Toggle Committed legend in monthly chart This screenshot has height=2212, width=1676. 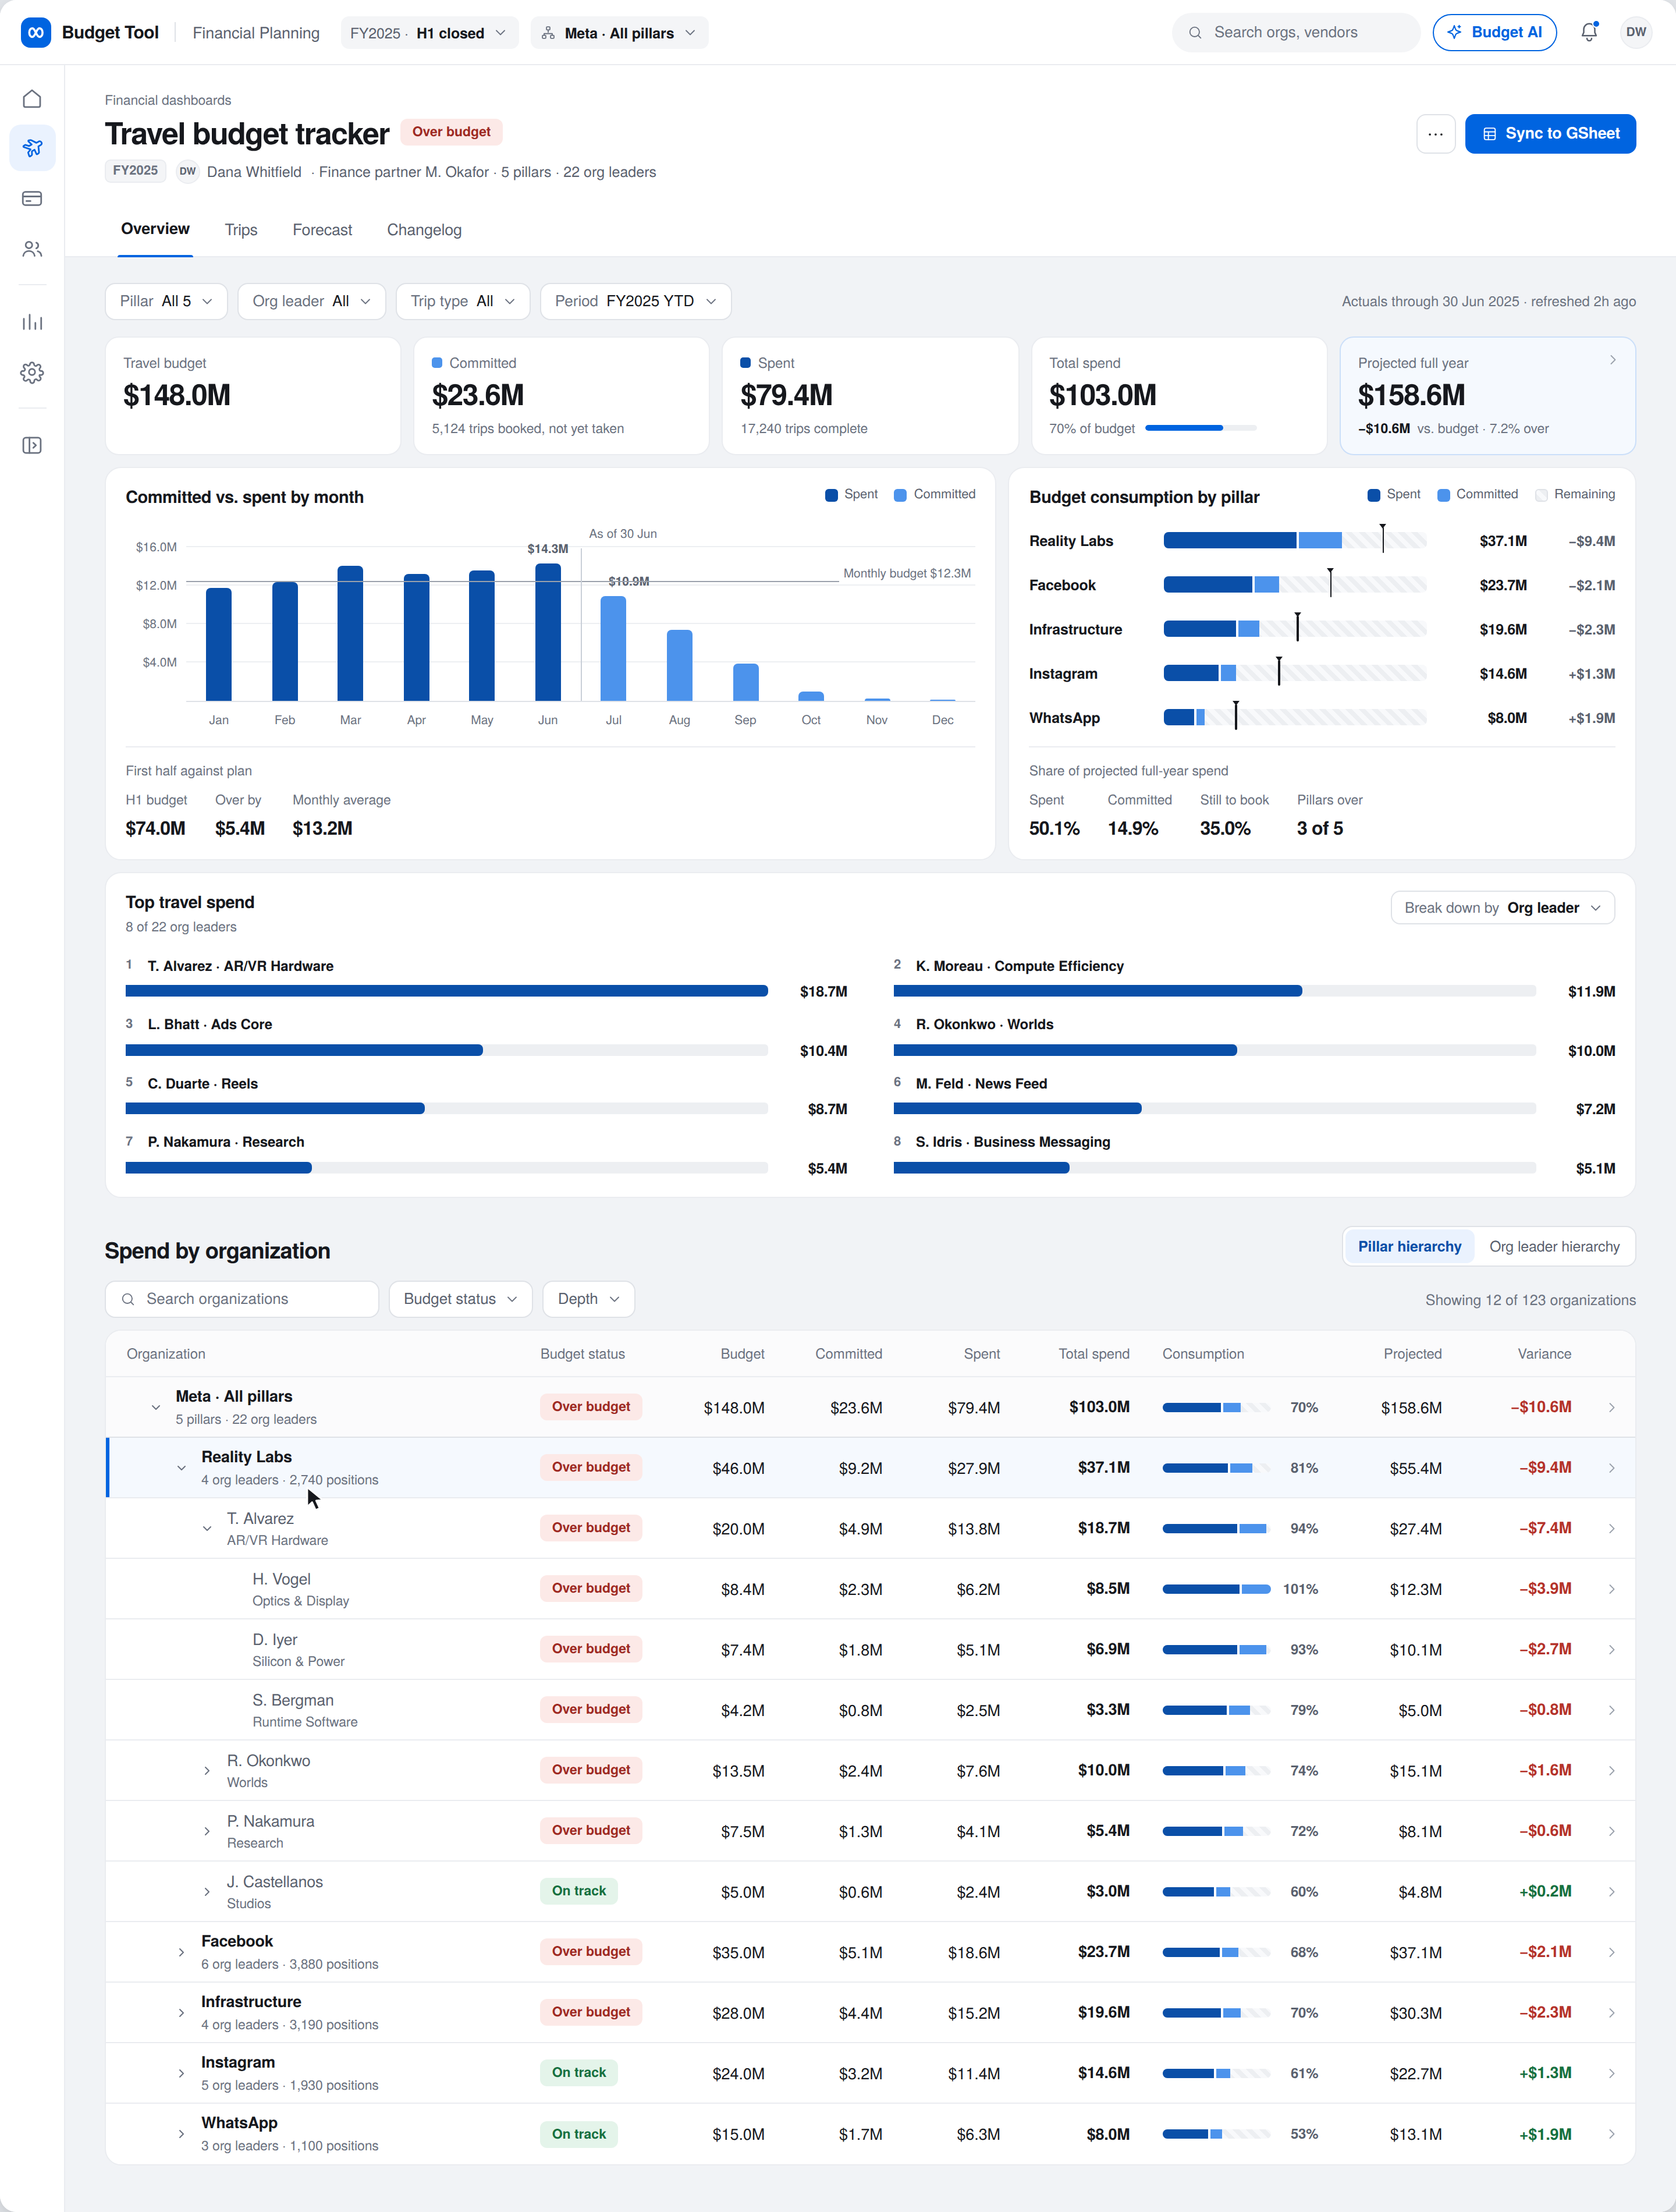[934, 494]
